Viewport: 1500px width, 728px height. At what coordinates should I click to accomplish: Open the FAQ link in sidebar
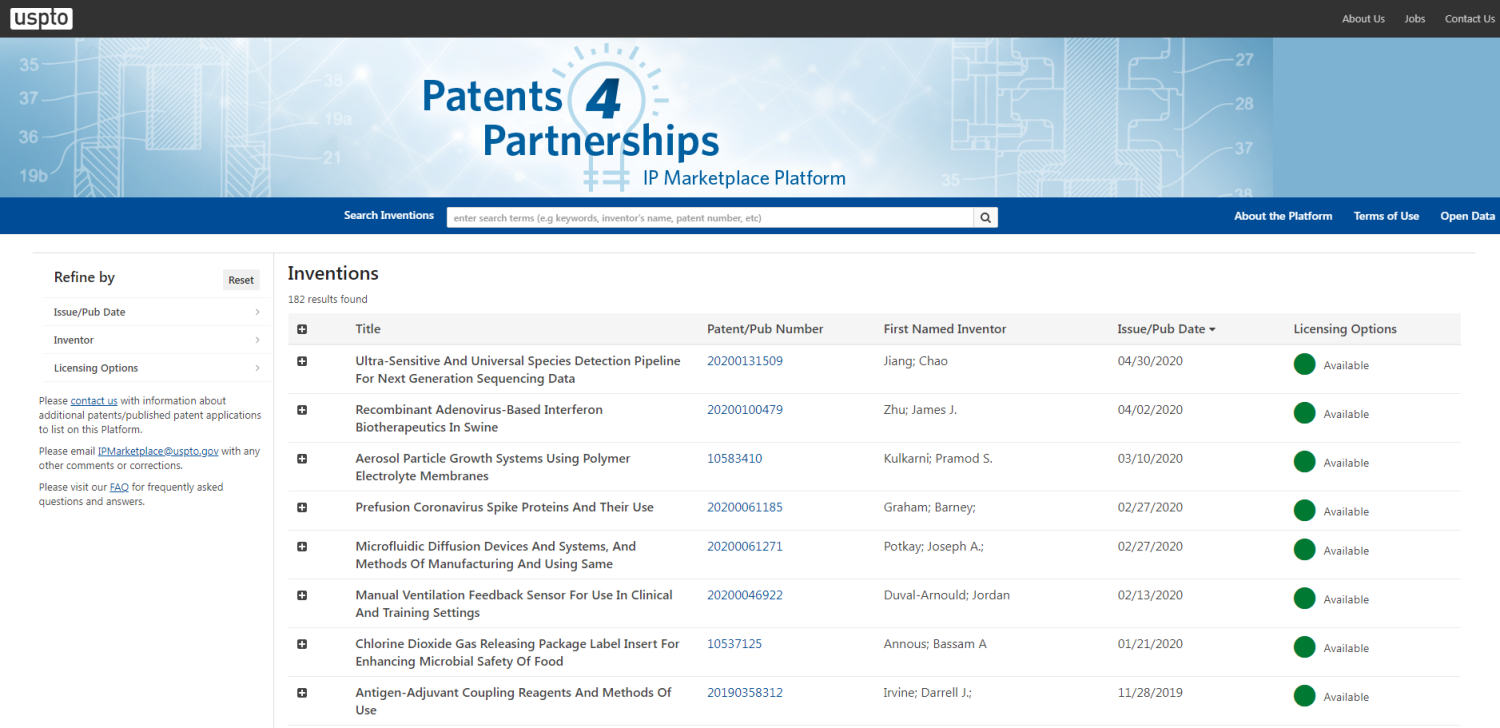119,488
